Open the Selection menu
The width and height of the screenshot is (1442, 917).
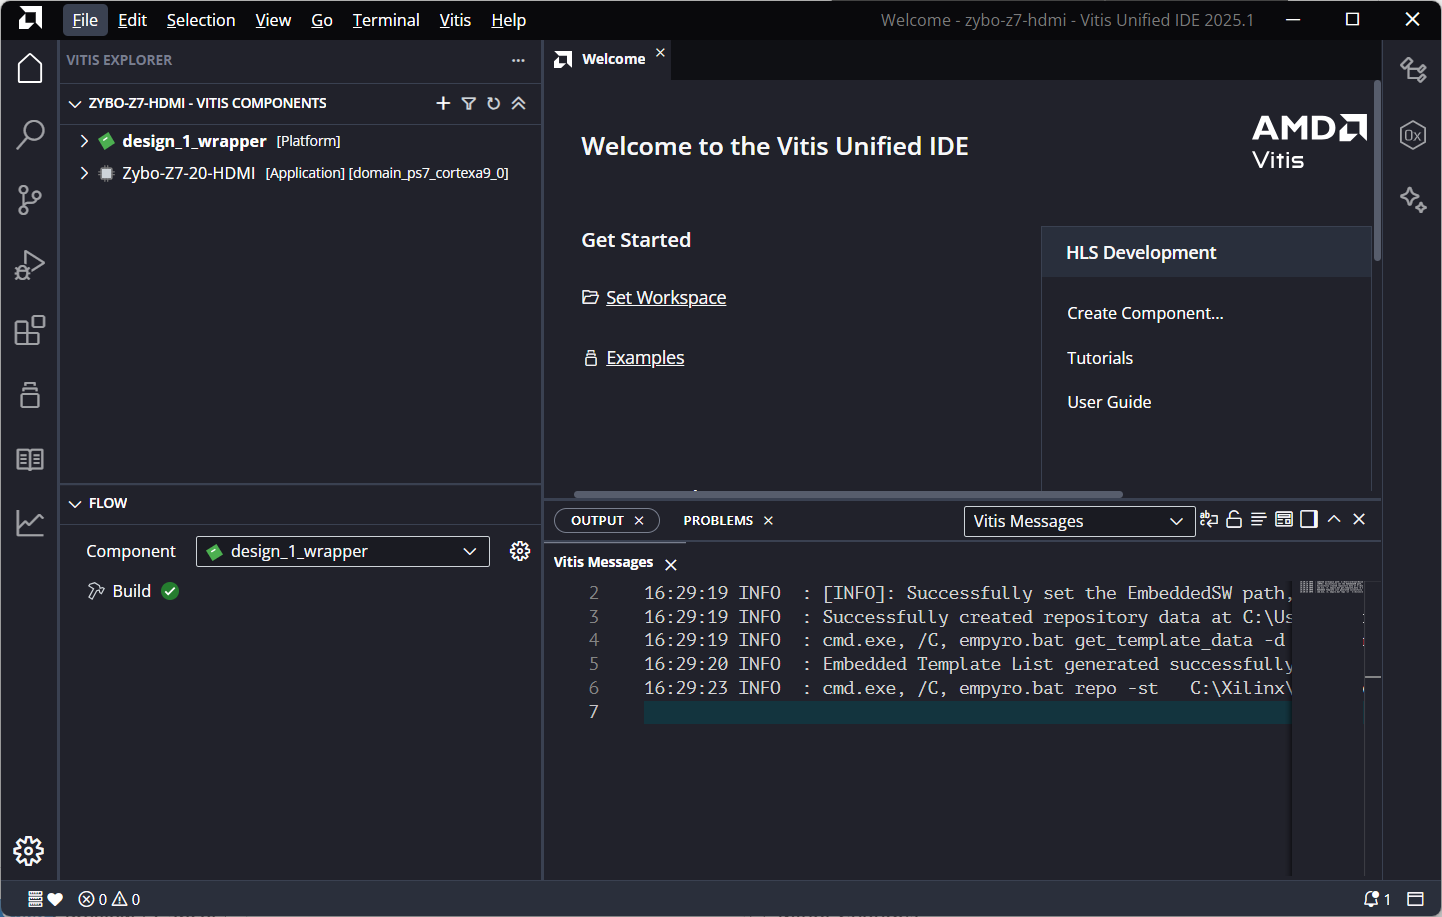coord(201,20)
